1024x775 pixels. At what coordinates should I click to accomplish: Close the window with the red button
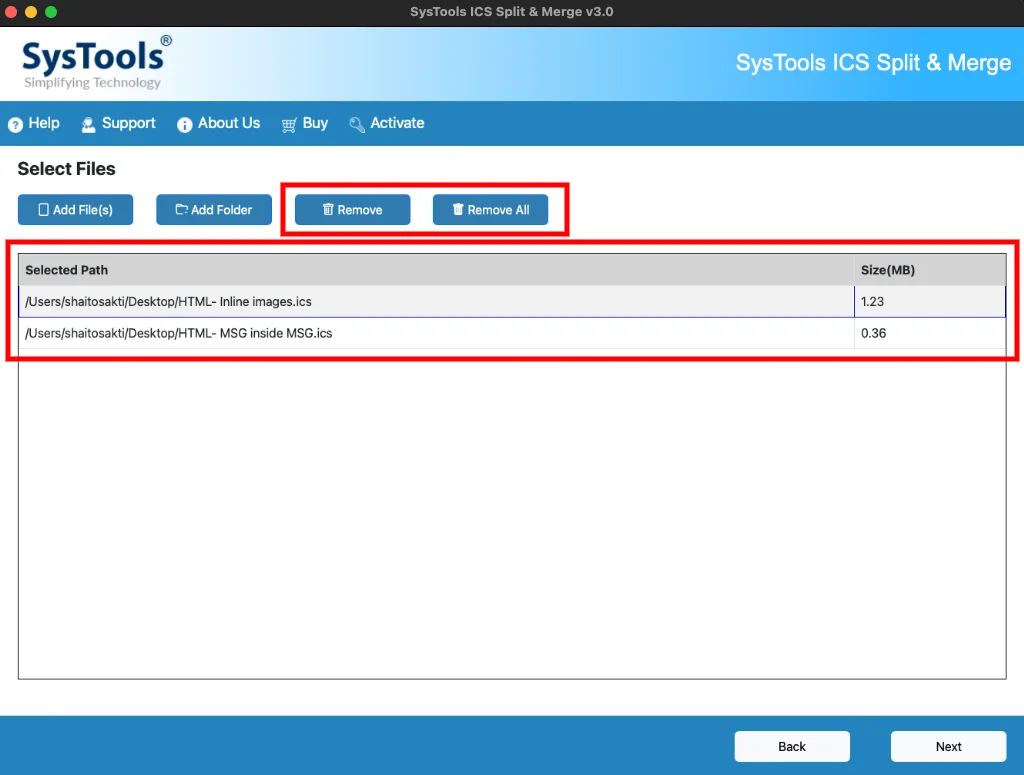(x=10, y=12)
